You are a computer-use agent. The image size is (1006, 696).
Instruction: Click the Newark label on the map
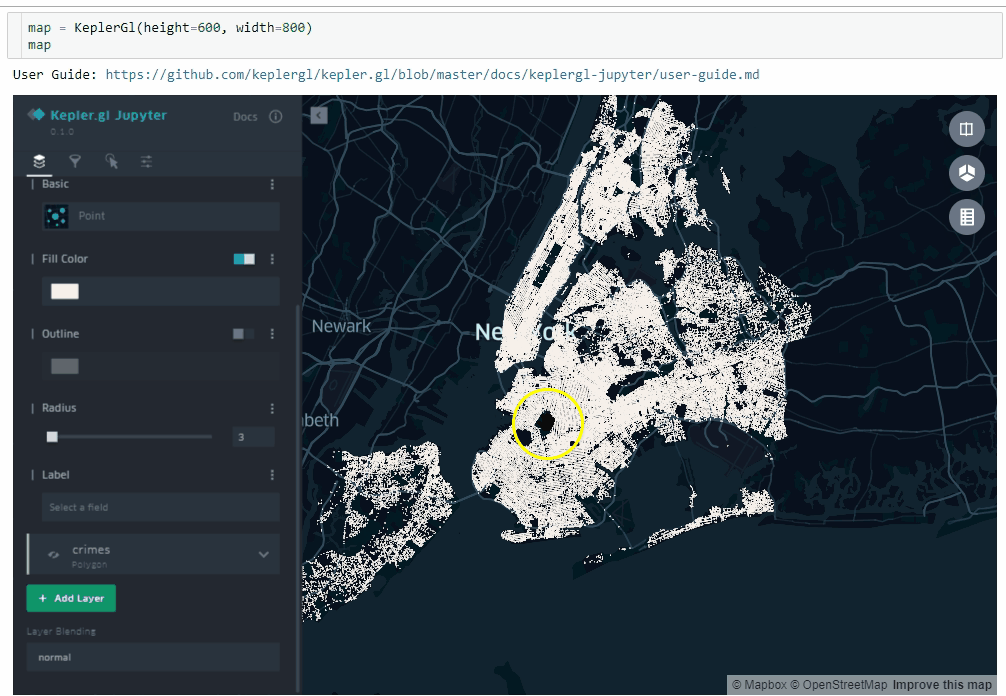tap(341, 327)
